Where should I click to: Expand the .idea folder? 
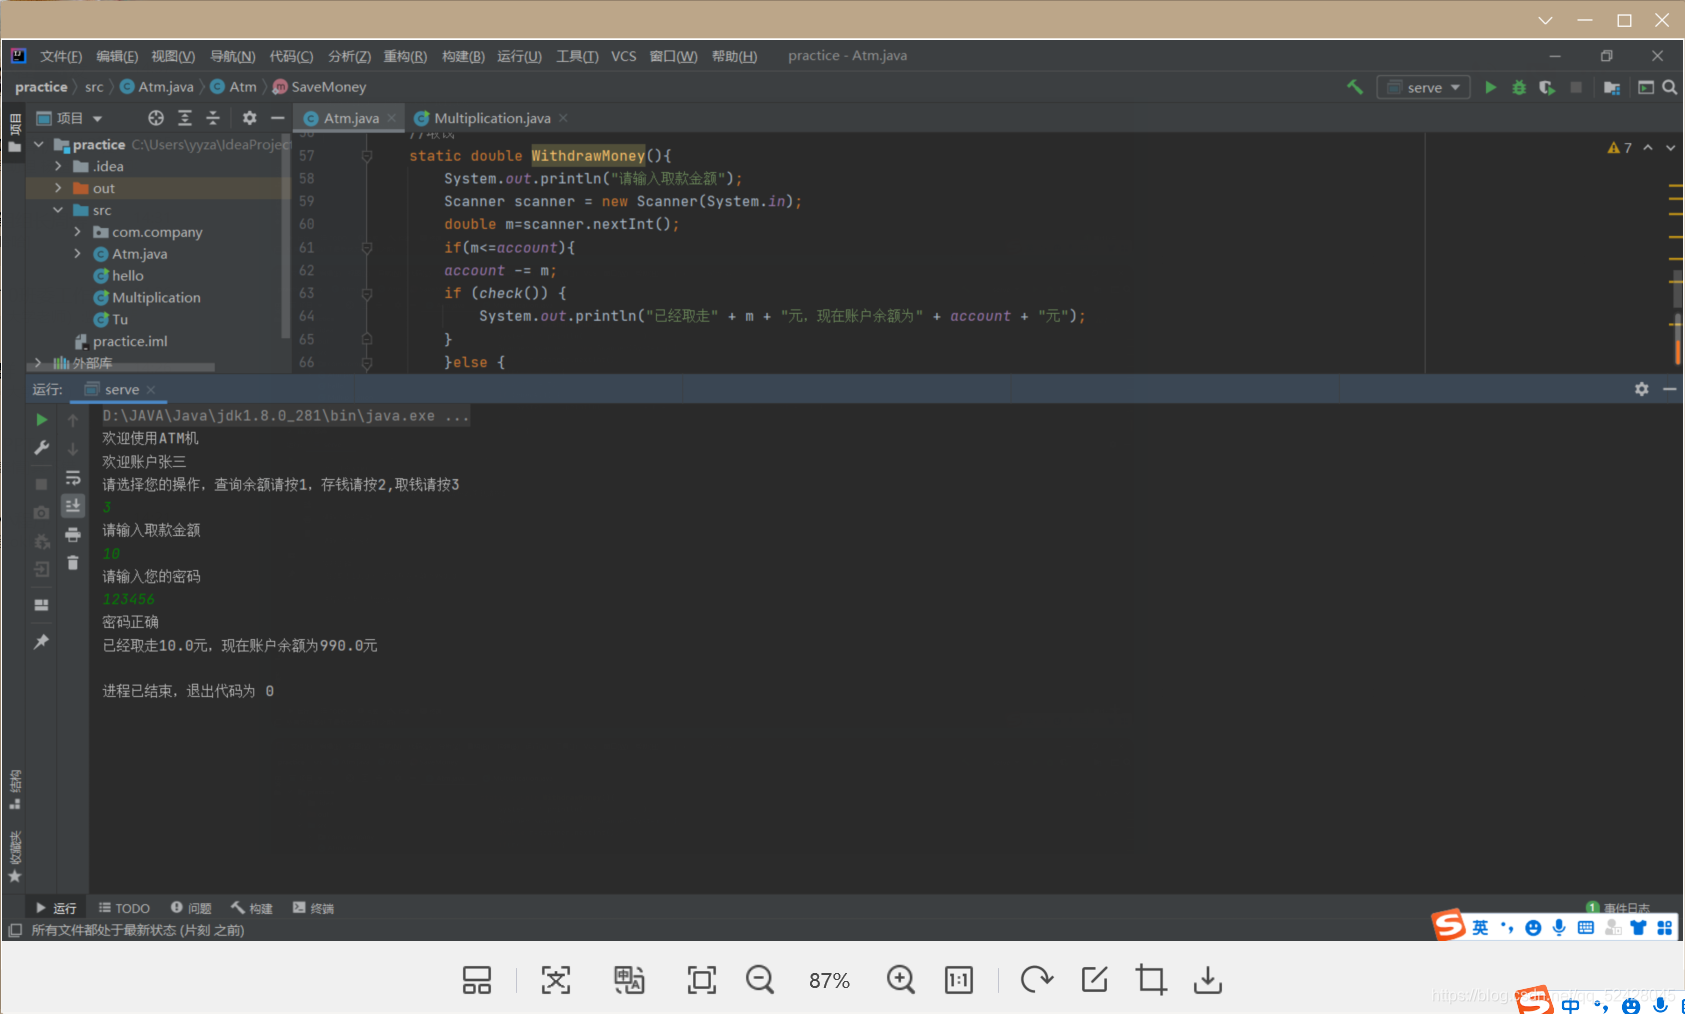coord(58,166)
